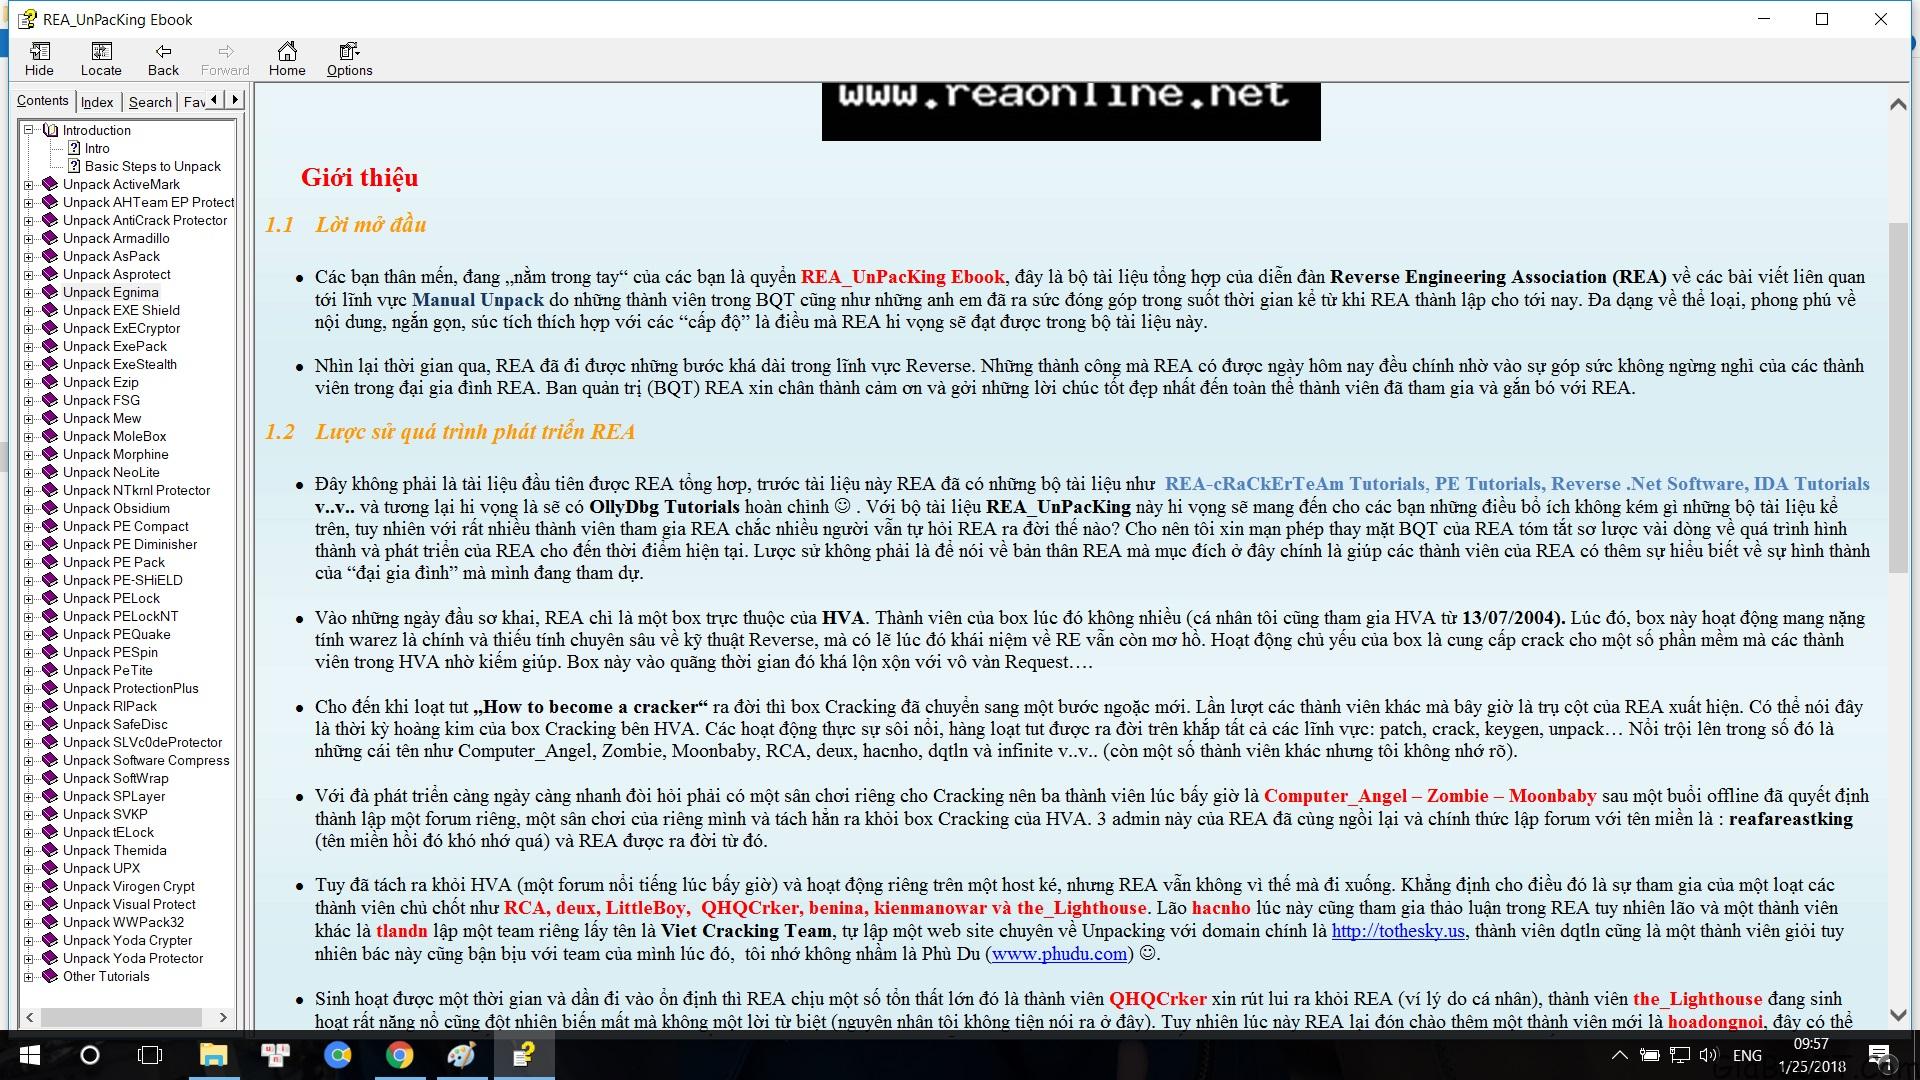The width and height of the screenshot is (1920, 1080).
Task: Select Unpack MoleBox in contents
Action: 115,436
